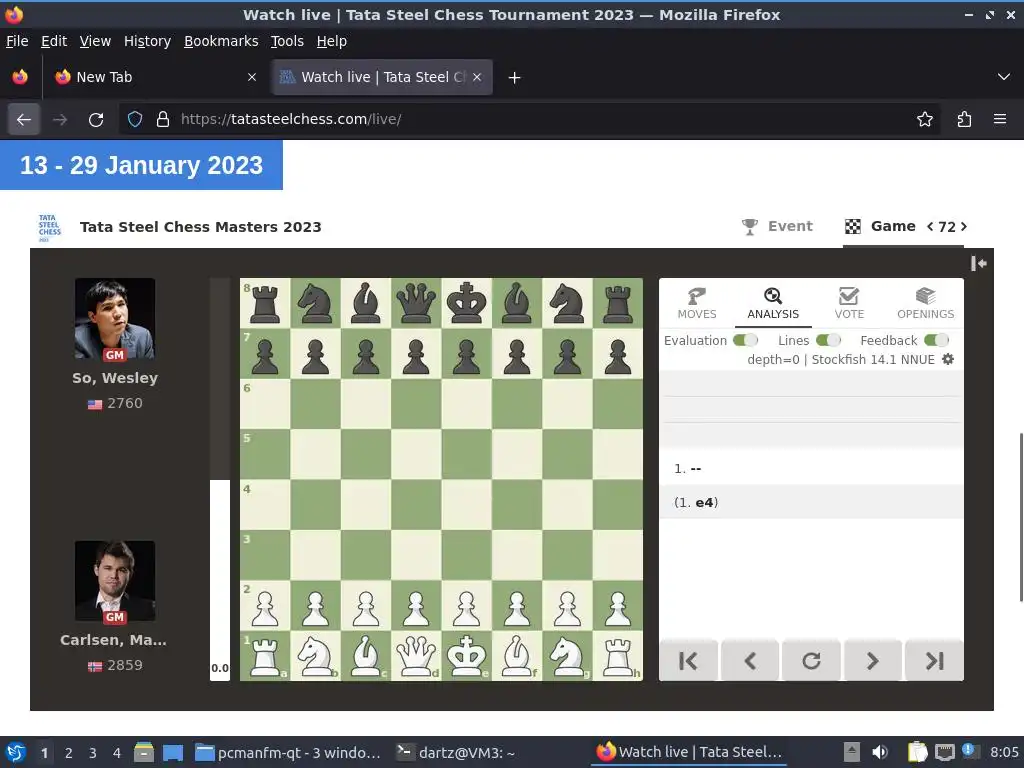
Task: Collapse the side panel with arrow icon
Action: tap(978, 263)
